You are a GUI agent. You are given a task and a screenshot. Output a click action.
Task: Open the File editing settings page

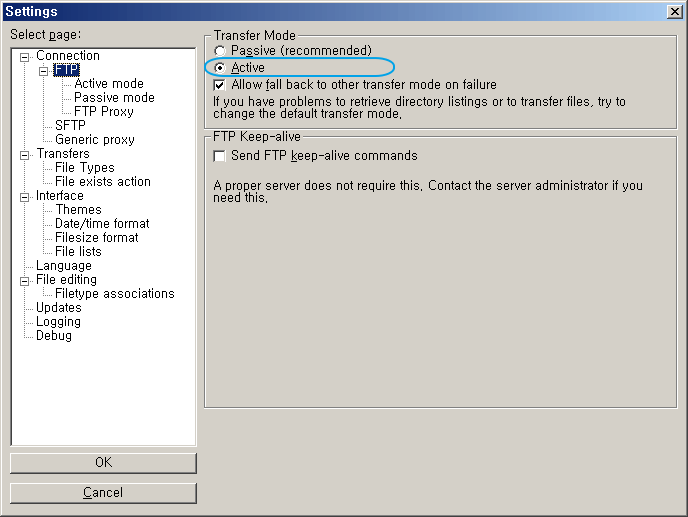tap(66, 280)
